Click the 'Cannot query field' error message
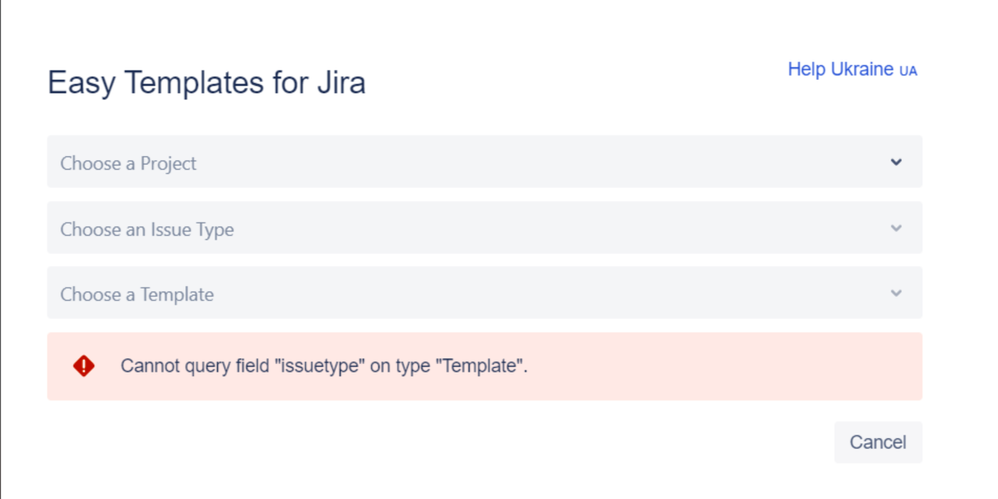This screenshot has width=998, height=499. [324, 367]
